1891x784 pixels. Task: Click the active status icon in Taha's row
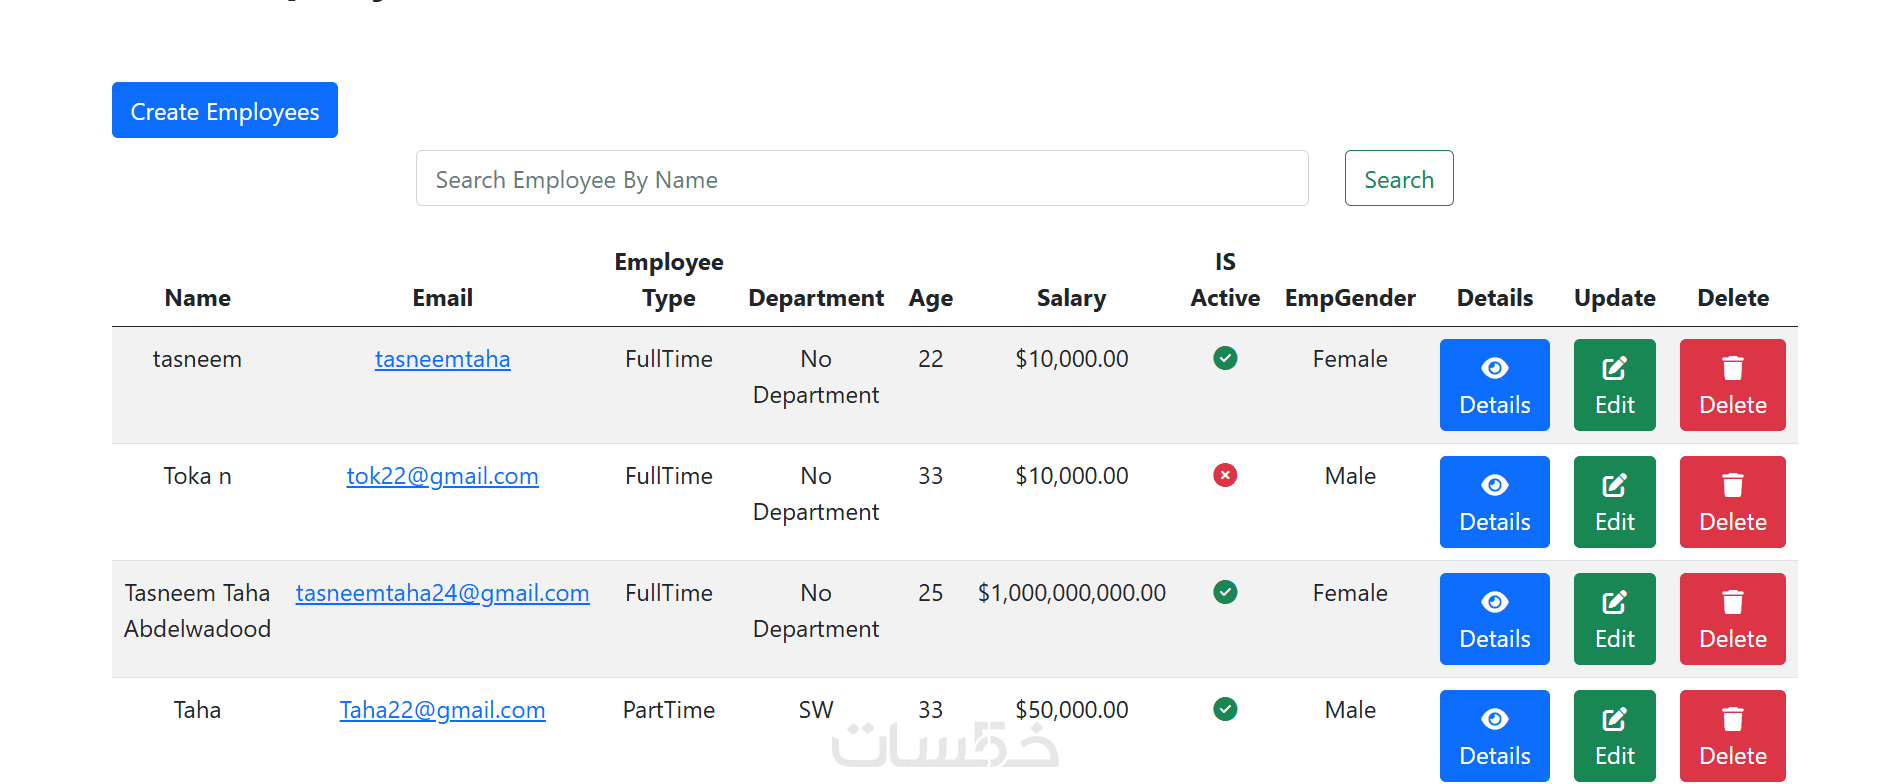tap(1225, 709)
